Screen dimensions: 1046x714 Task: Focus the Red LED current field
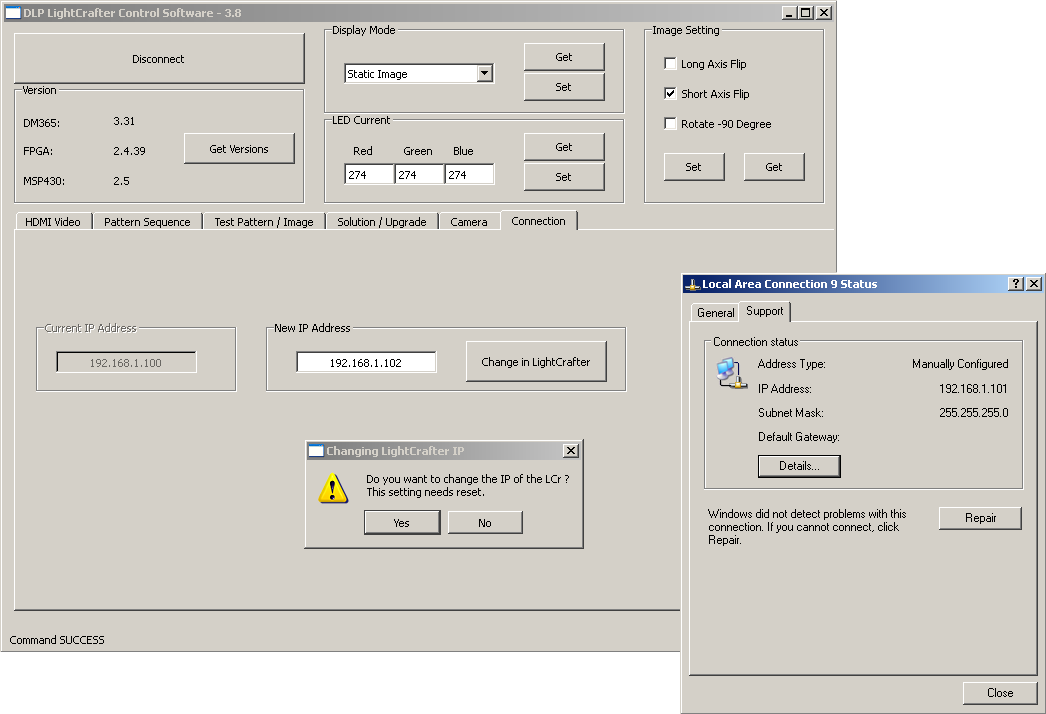tap(369, 175)
